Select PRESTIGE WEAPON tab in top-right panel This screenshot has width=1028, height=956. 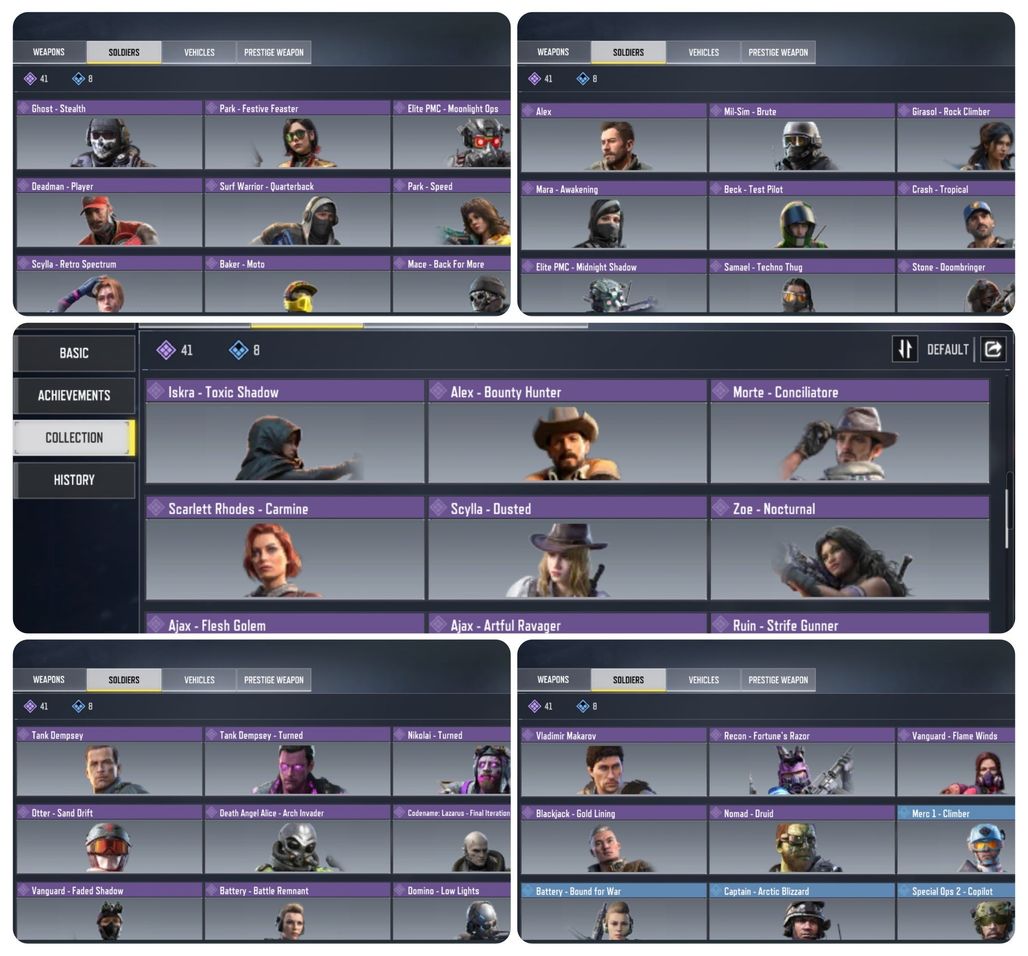coord(778,52)
